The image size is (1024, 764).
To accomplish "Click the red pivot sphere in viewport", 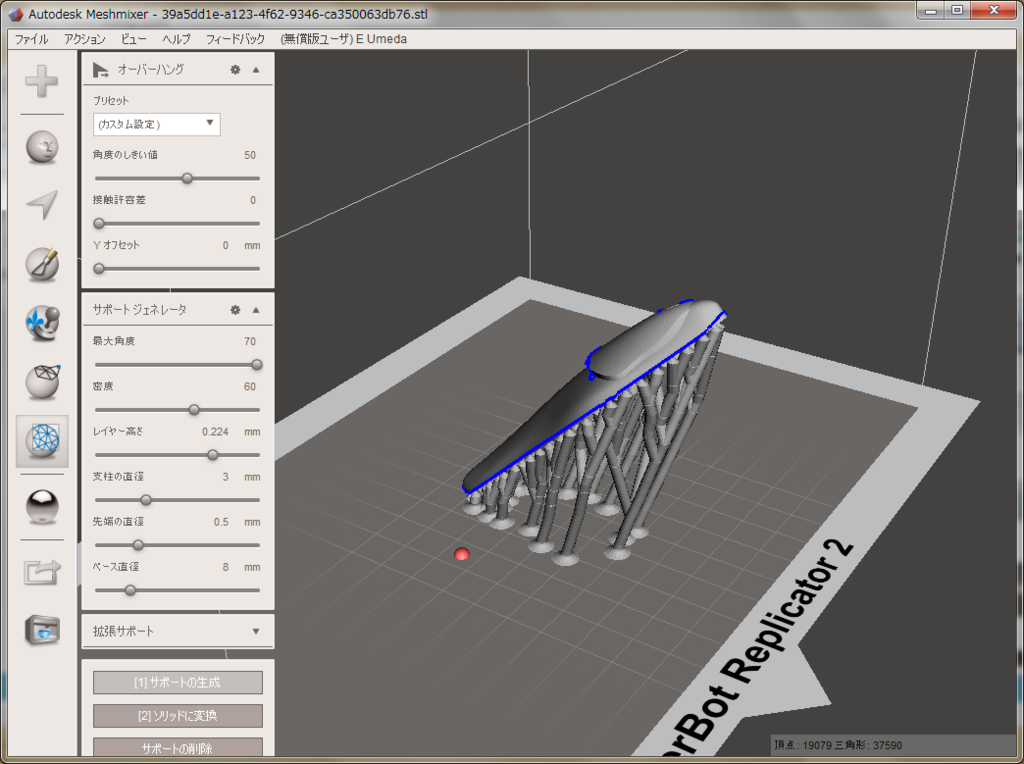I will coord(462,554).
